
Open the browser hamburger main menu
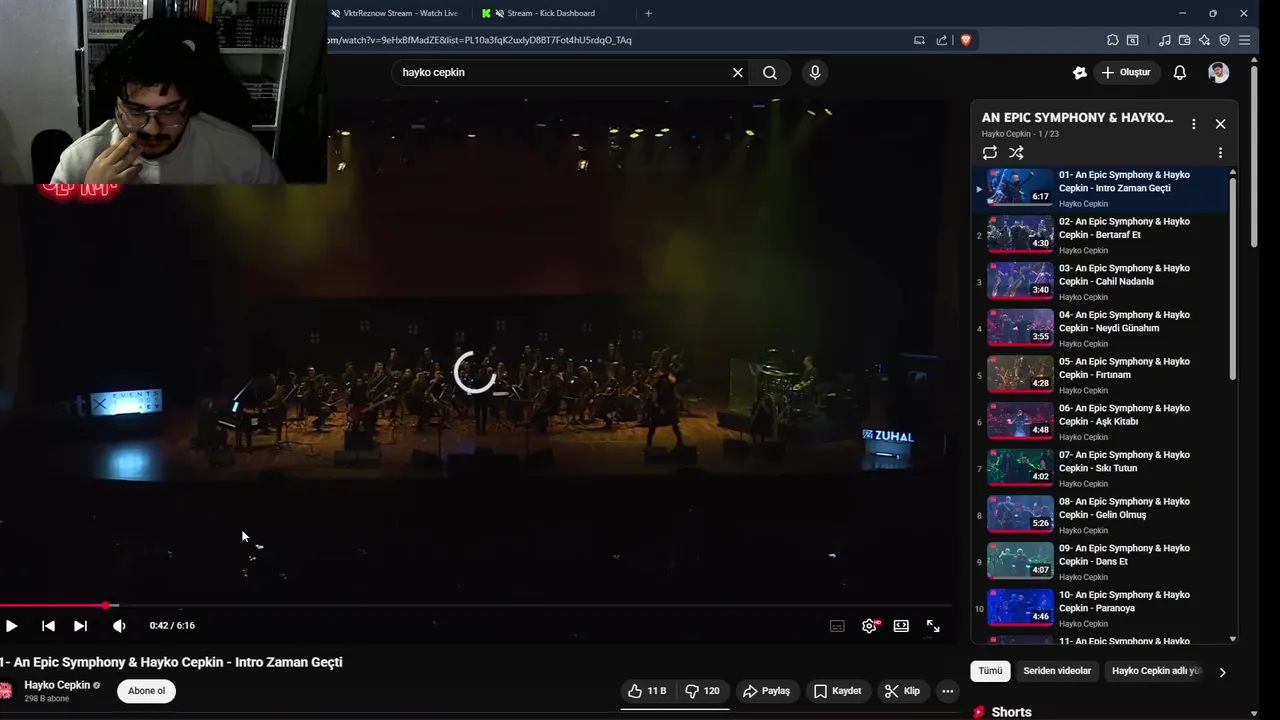(1244, 40)
